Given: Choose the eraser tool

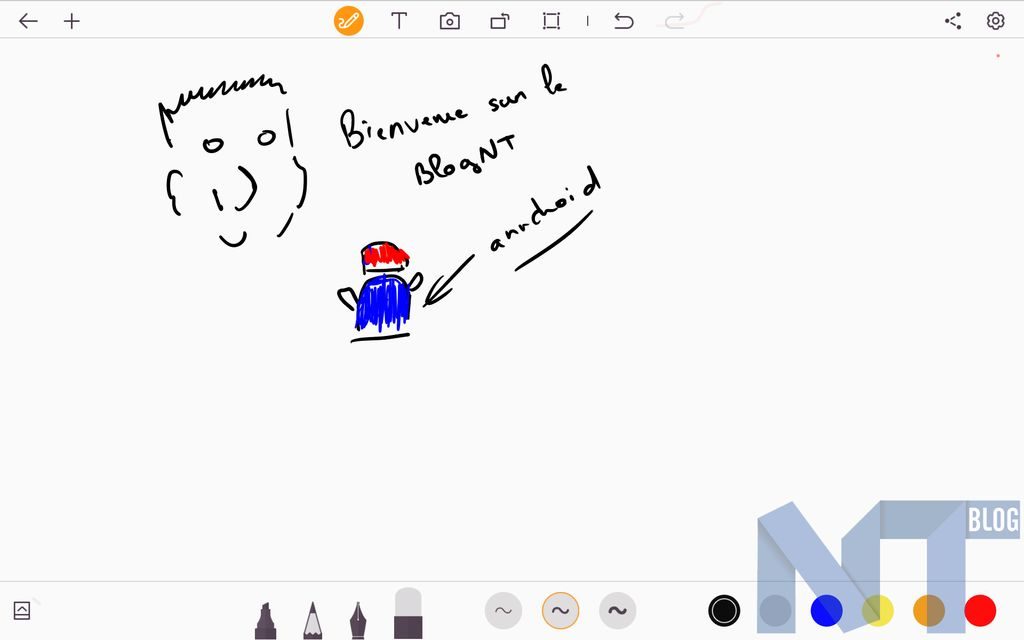Looking at the screenshot, I should pos(408,613).
